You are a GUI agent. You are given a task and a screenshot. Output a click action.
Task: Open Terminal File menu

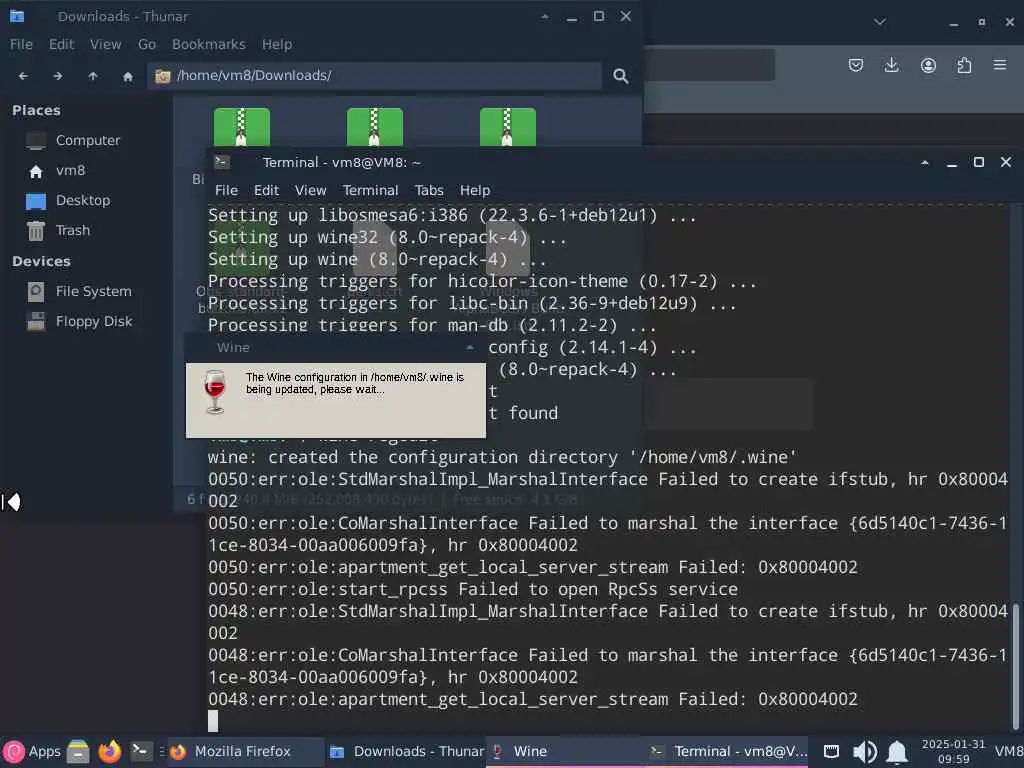(x=227, y=191)
